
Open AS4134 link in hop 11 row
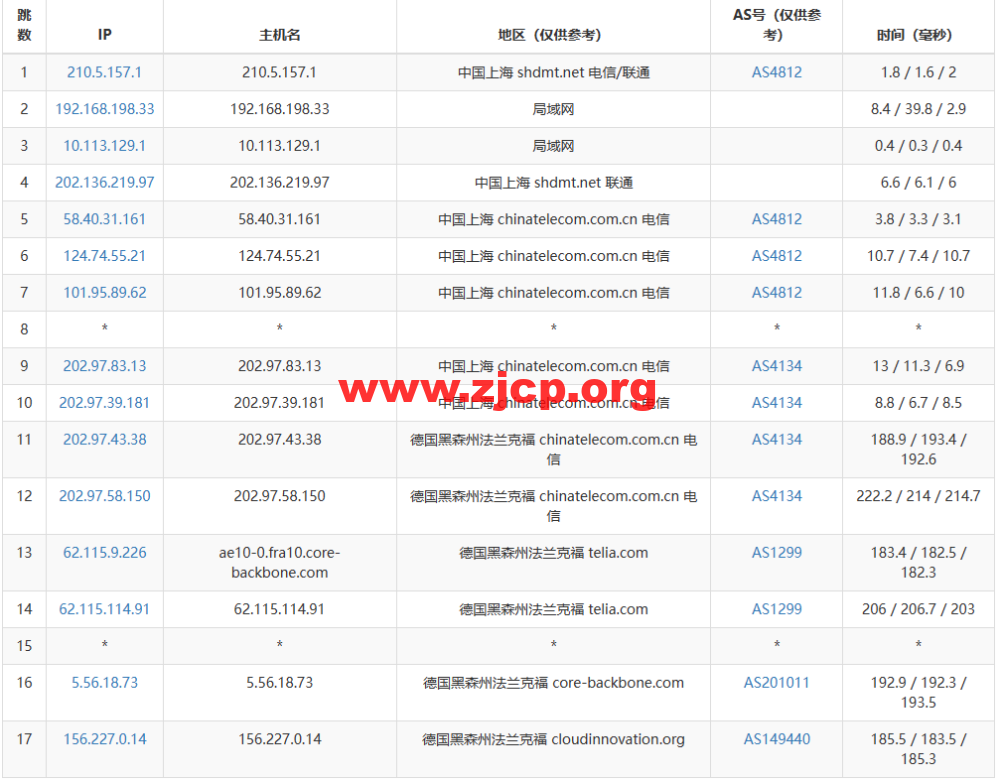(x=776, y=439)
